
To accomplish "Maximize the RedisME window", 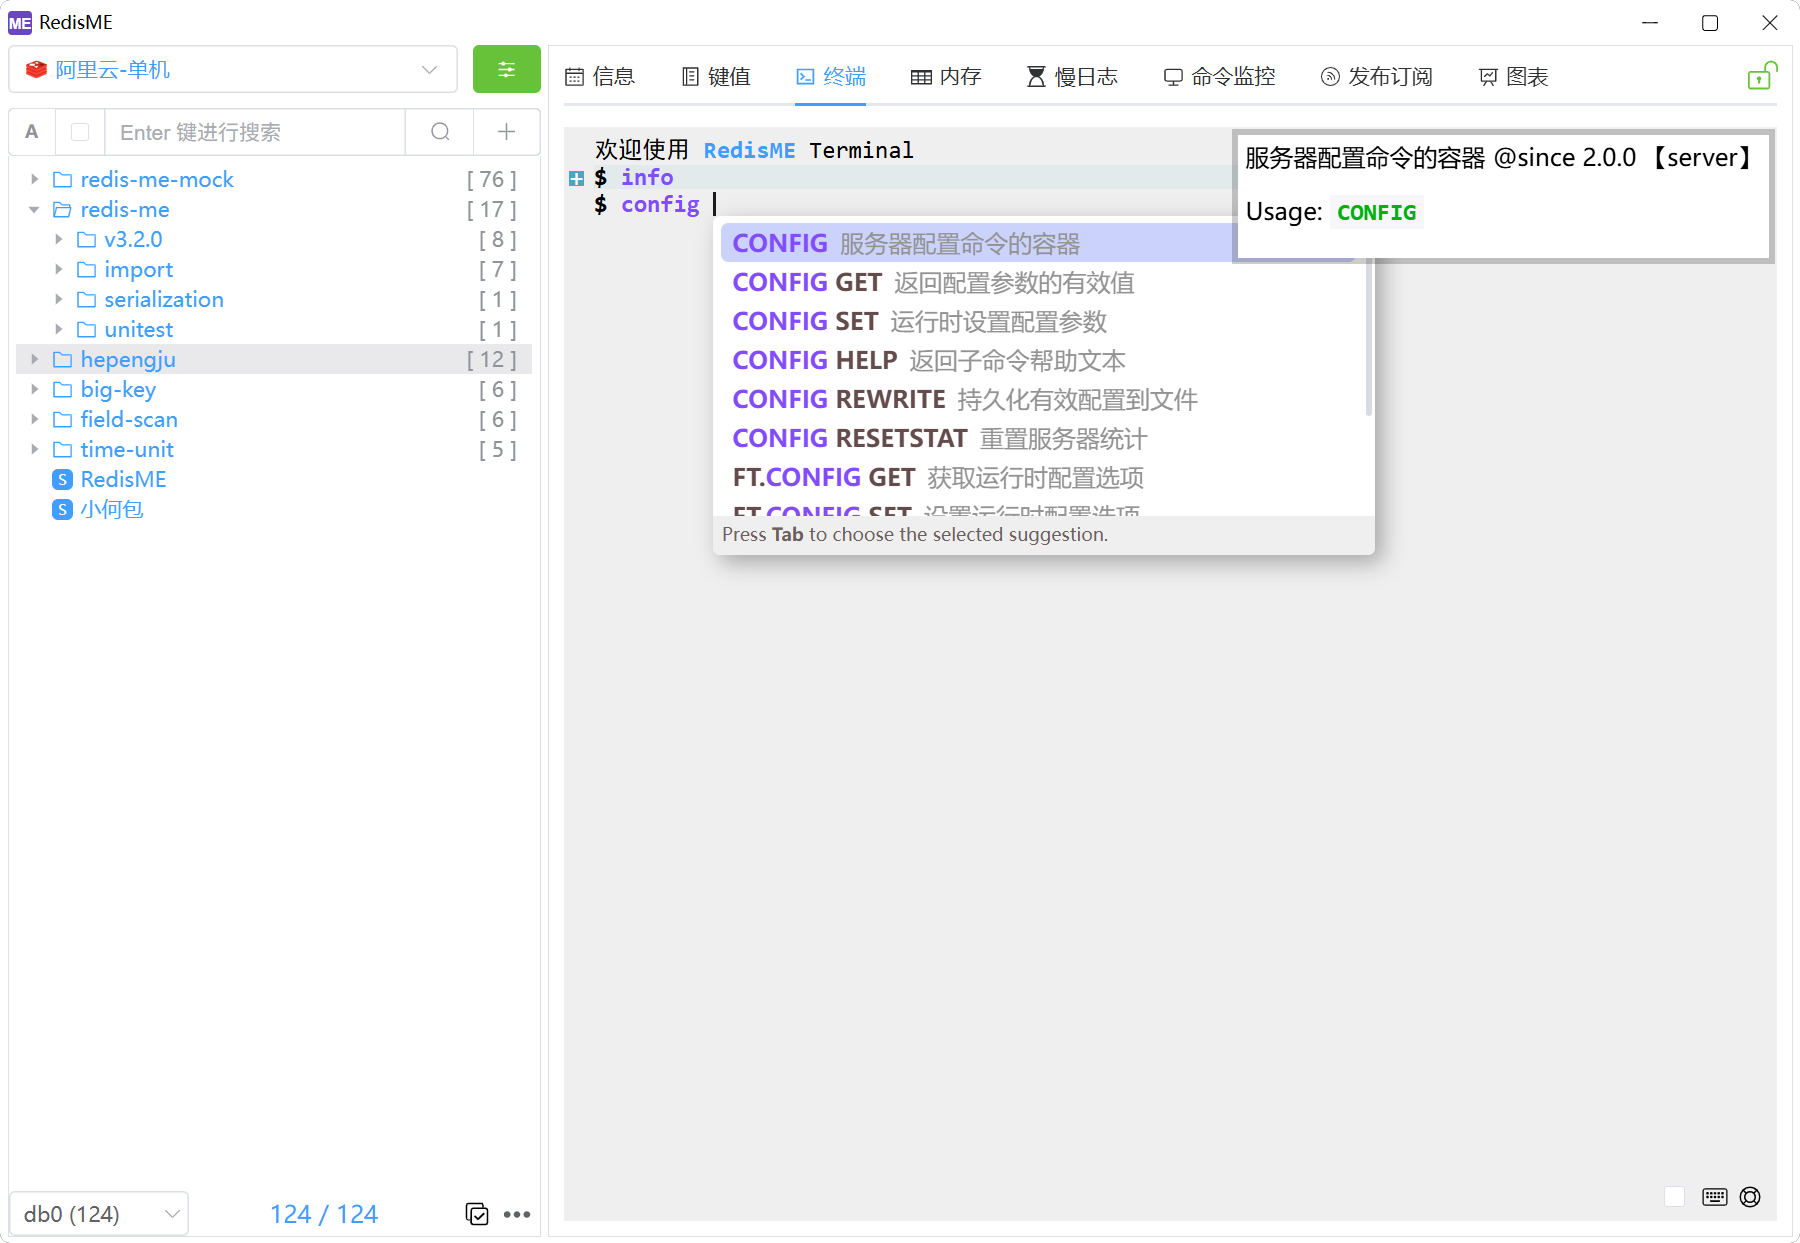I will (1710, 22).
